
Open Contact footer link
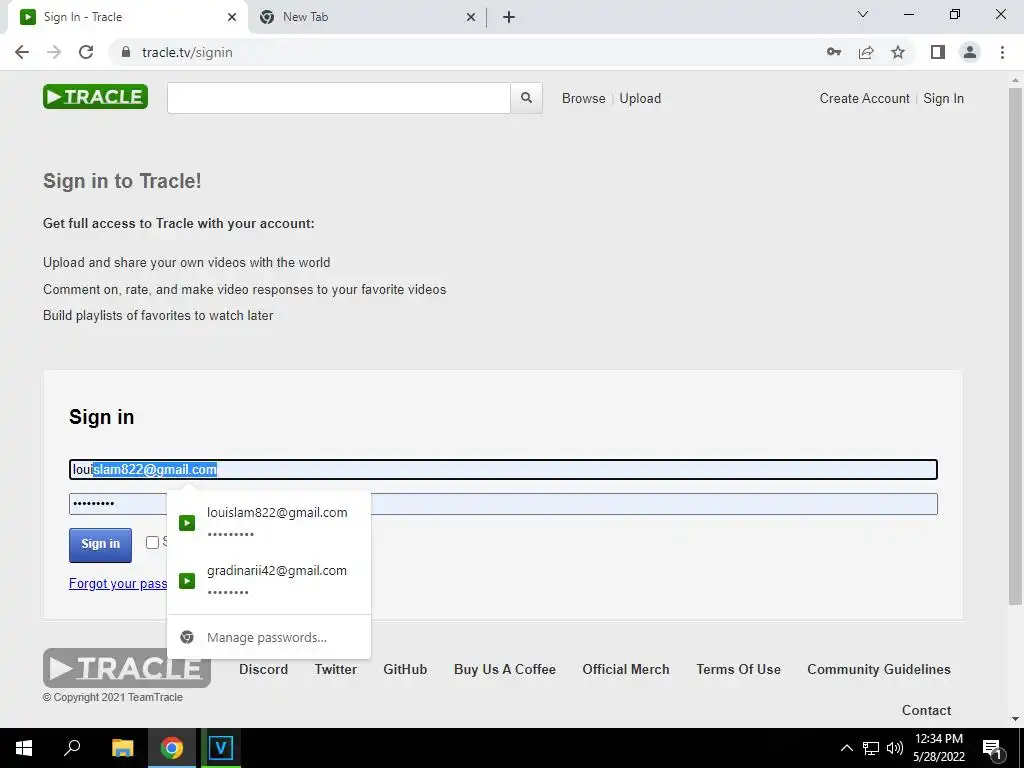[x=926, y=710]
